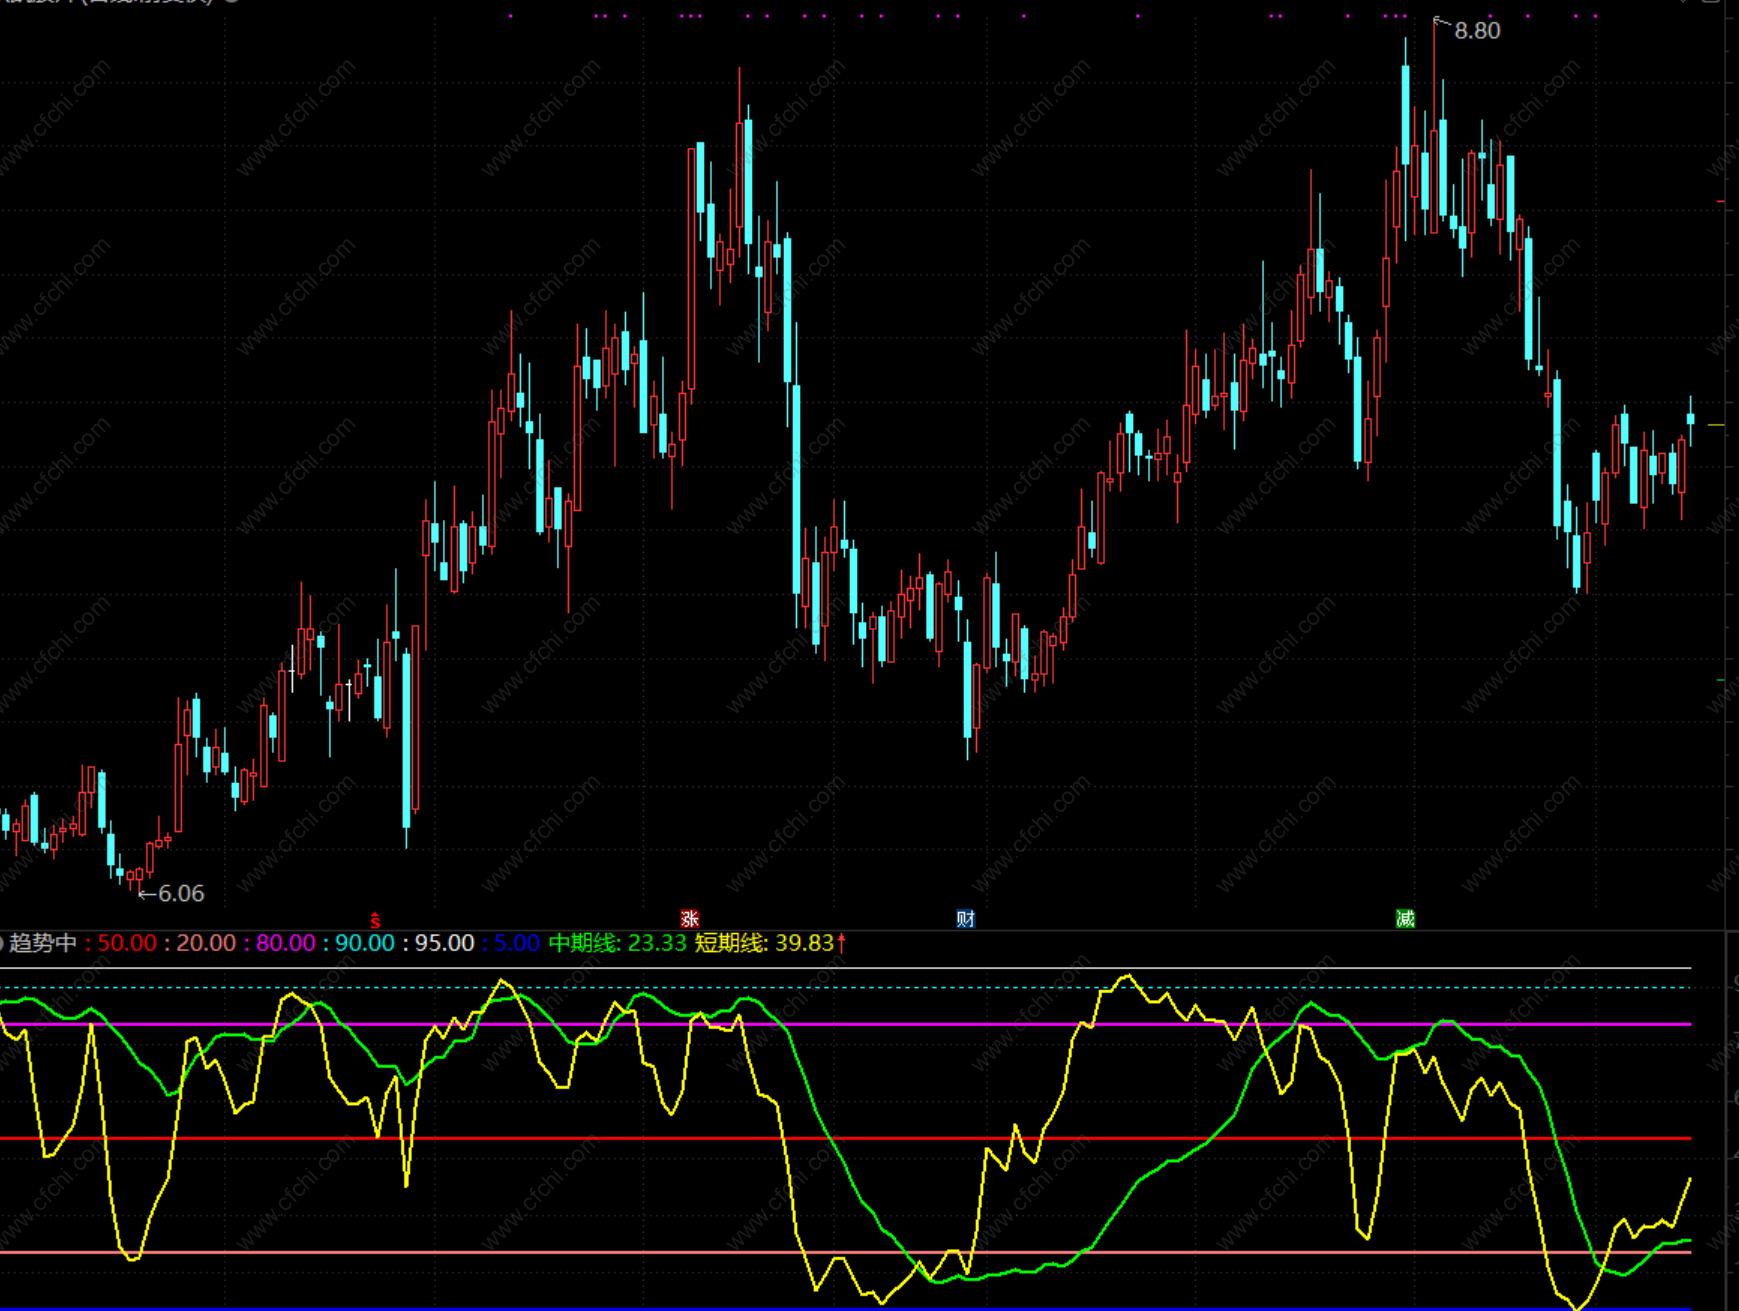Open the green 减 event marker
1739x1311 pixels.
click(1405, 919)
